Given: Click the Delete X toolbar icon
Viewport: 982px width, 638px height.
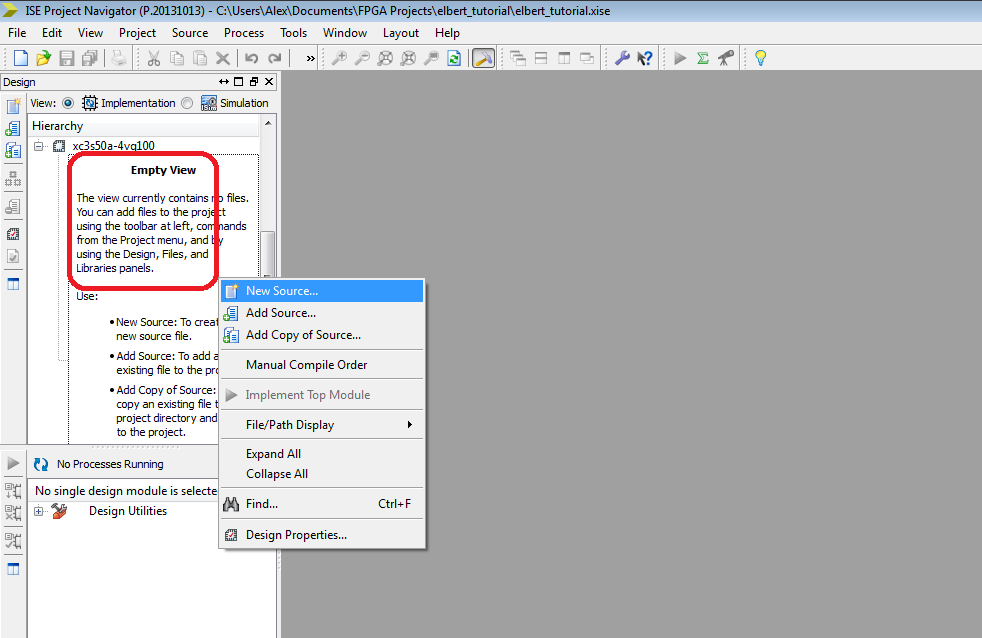Looking at the screenshot, I should click(x=222, y=58).
